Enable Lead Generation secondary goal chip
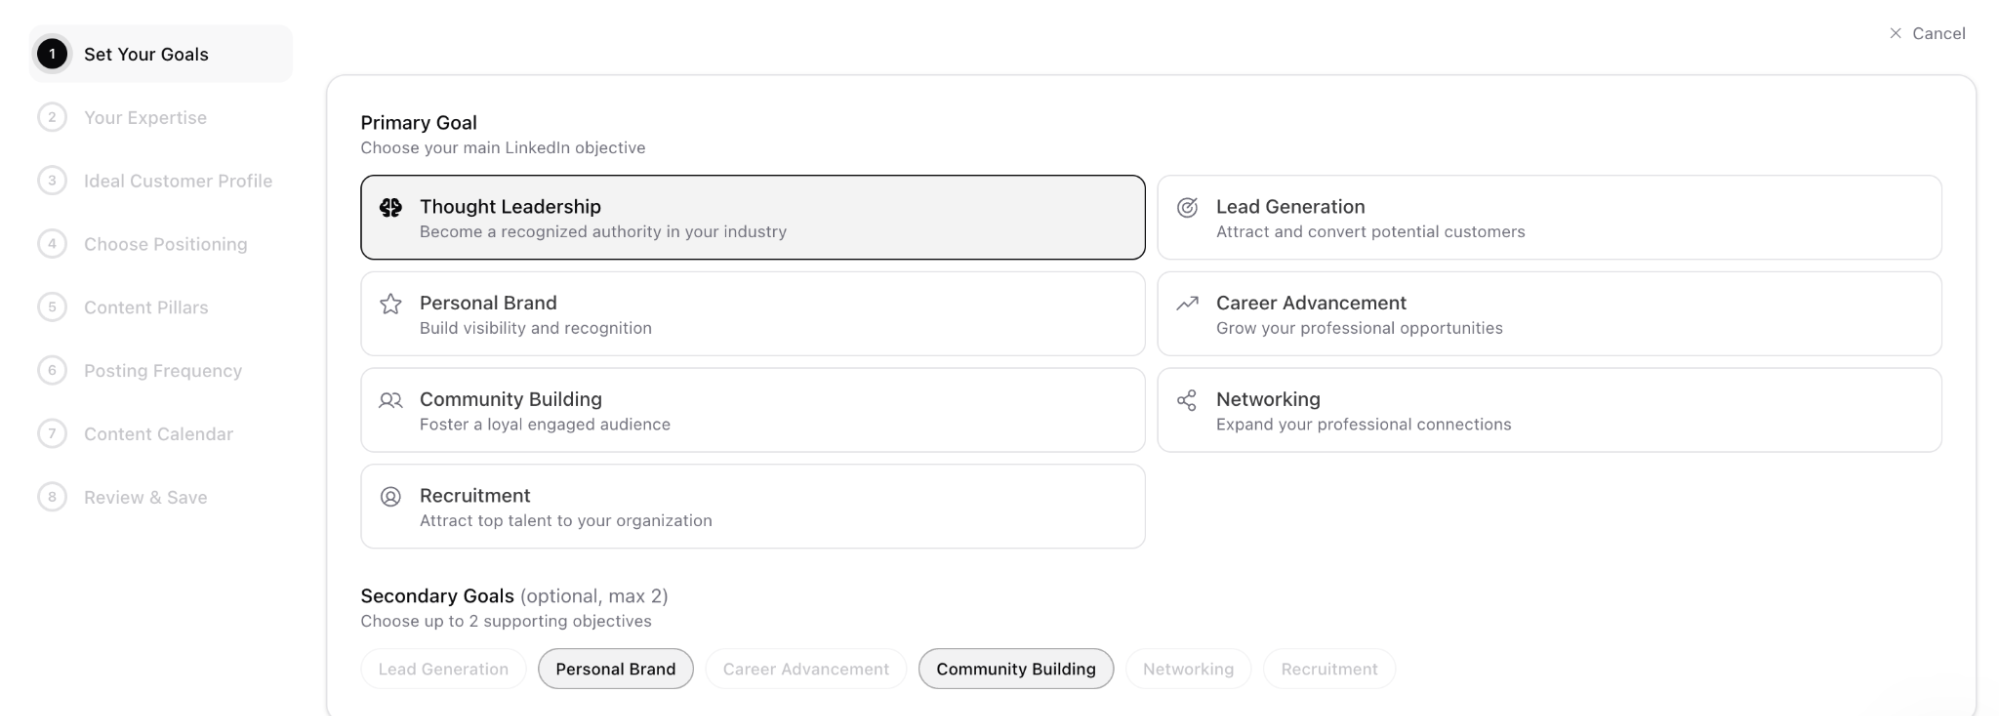Screen dimensions: 1999x717 pyautogui.click(x=443, y=669)
